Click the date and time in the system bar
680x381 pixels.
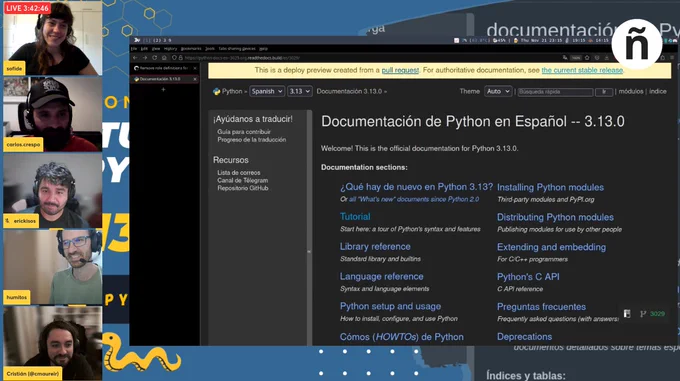541,40
